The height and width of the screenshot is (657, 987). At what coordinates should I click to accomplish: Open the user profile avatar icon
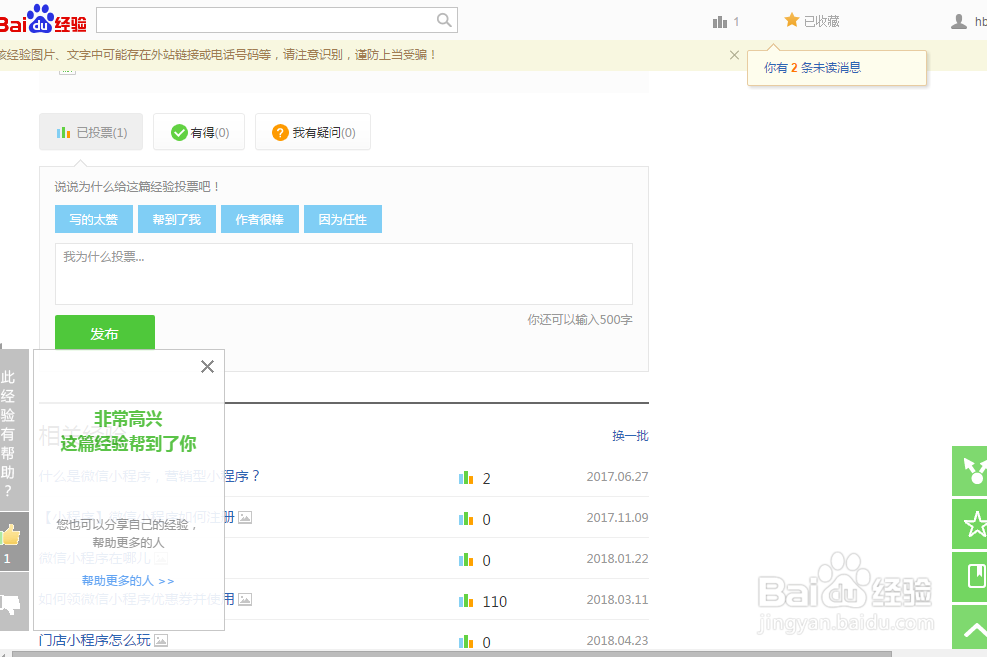[959, 21]
